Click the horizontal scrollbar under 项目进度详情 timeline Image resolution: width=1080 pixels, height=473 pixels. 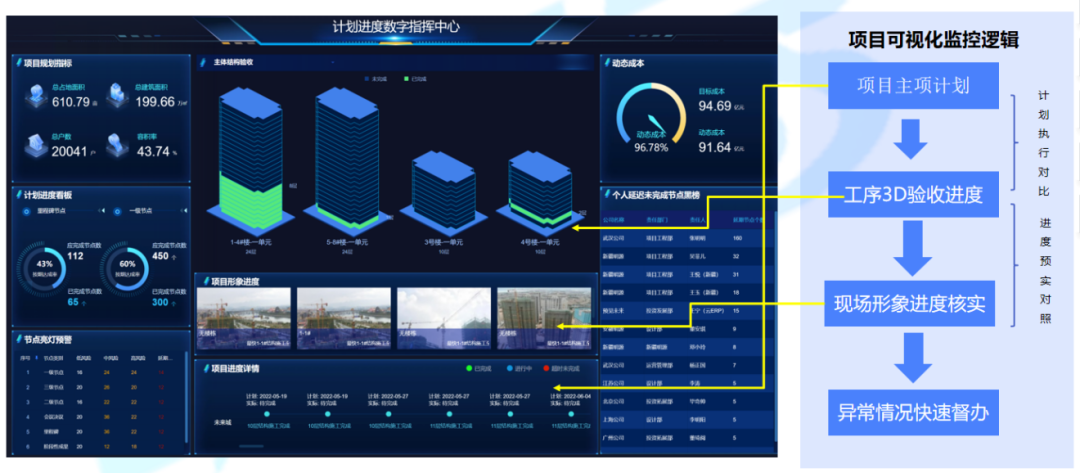pos(251,446)
